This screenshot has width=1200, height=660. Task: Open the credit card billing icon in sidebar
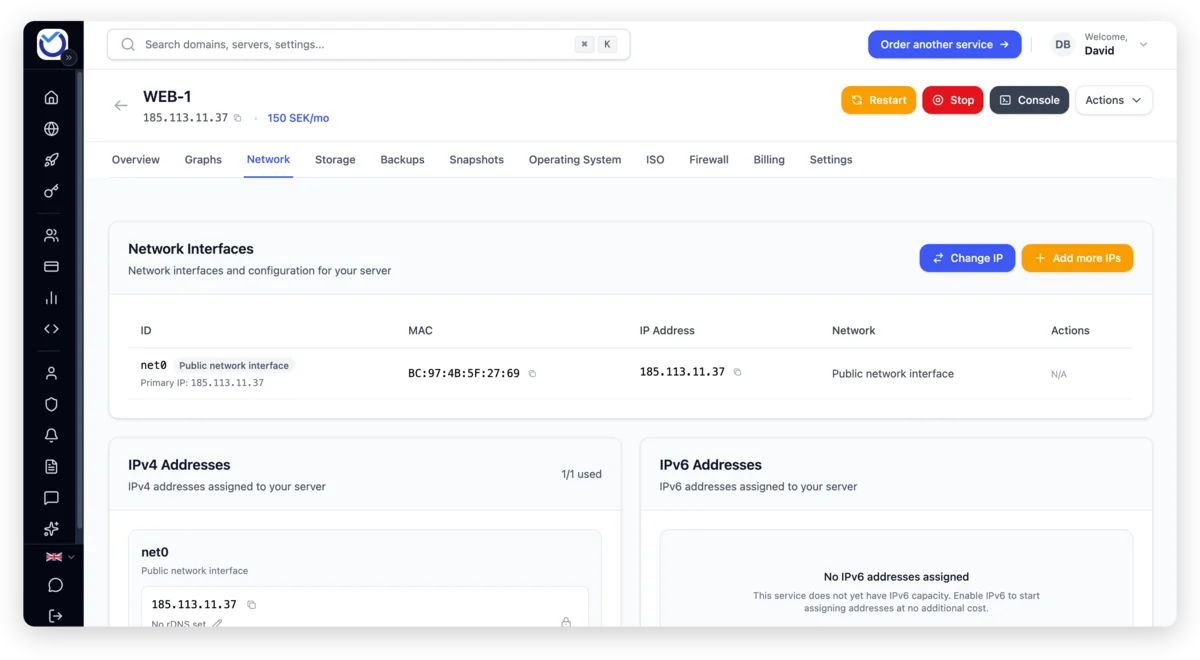(51, 267)
